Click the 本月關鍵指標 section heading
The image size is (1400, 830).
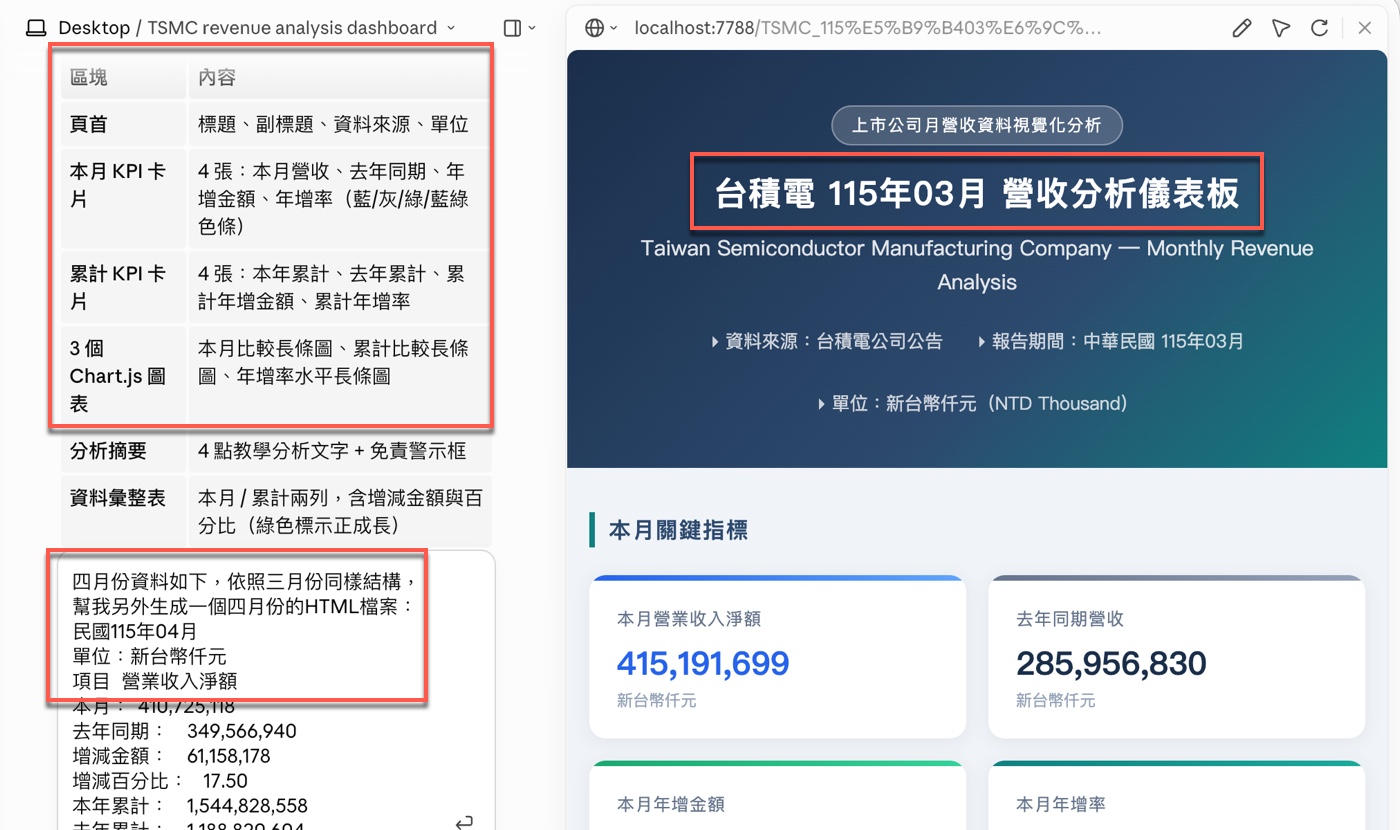(x=678, y=530)
